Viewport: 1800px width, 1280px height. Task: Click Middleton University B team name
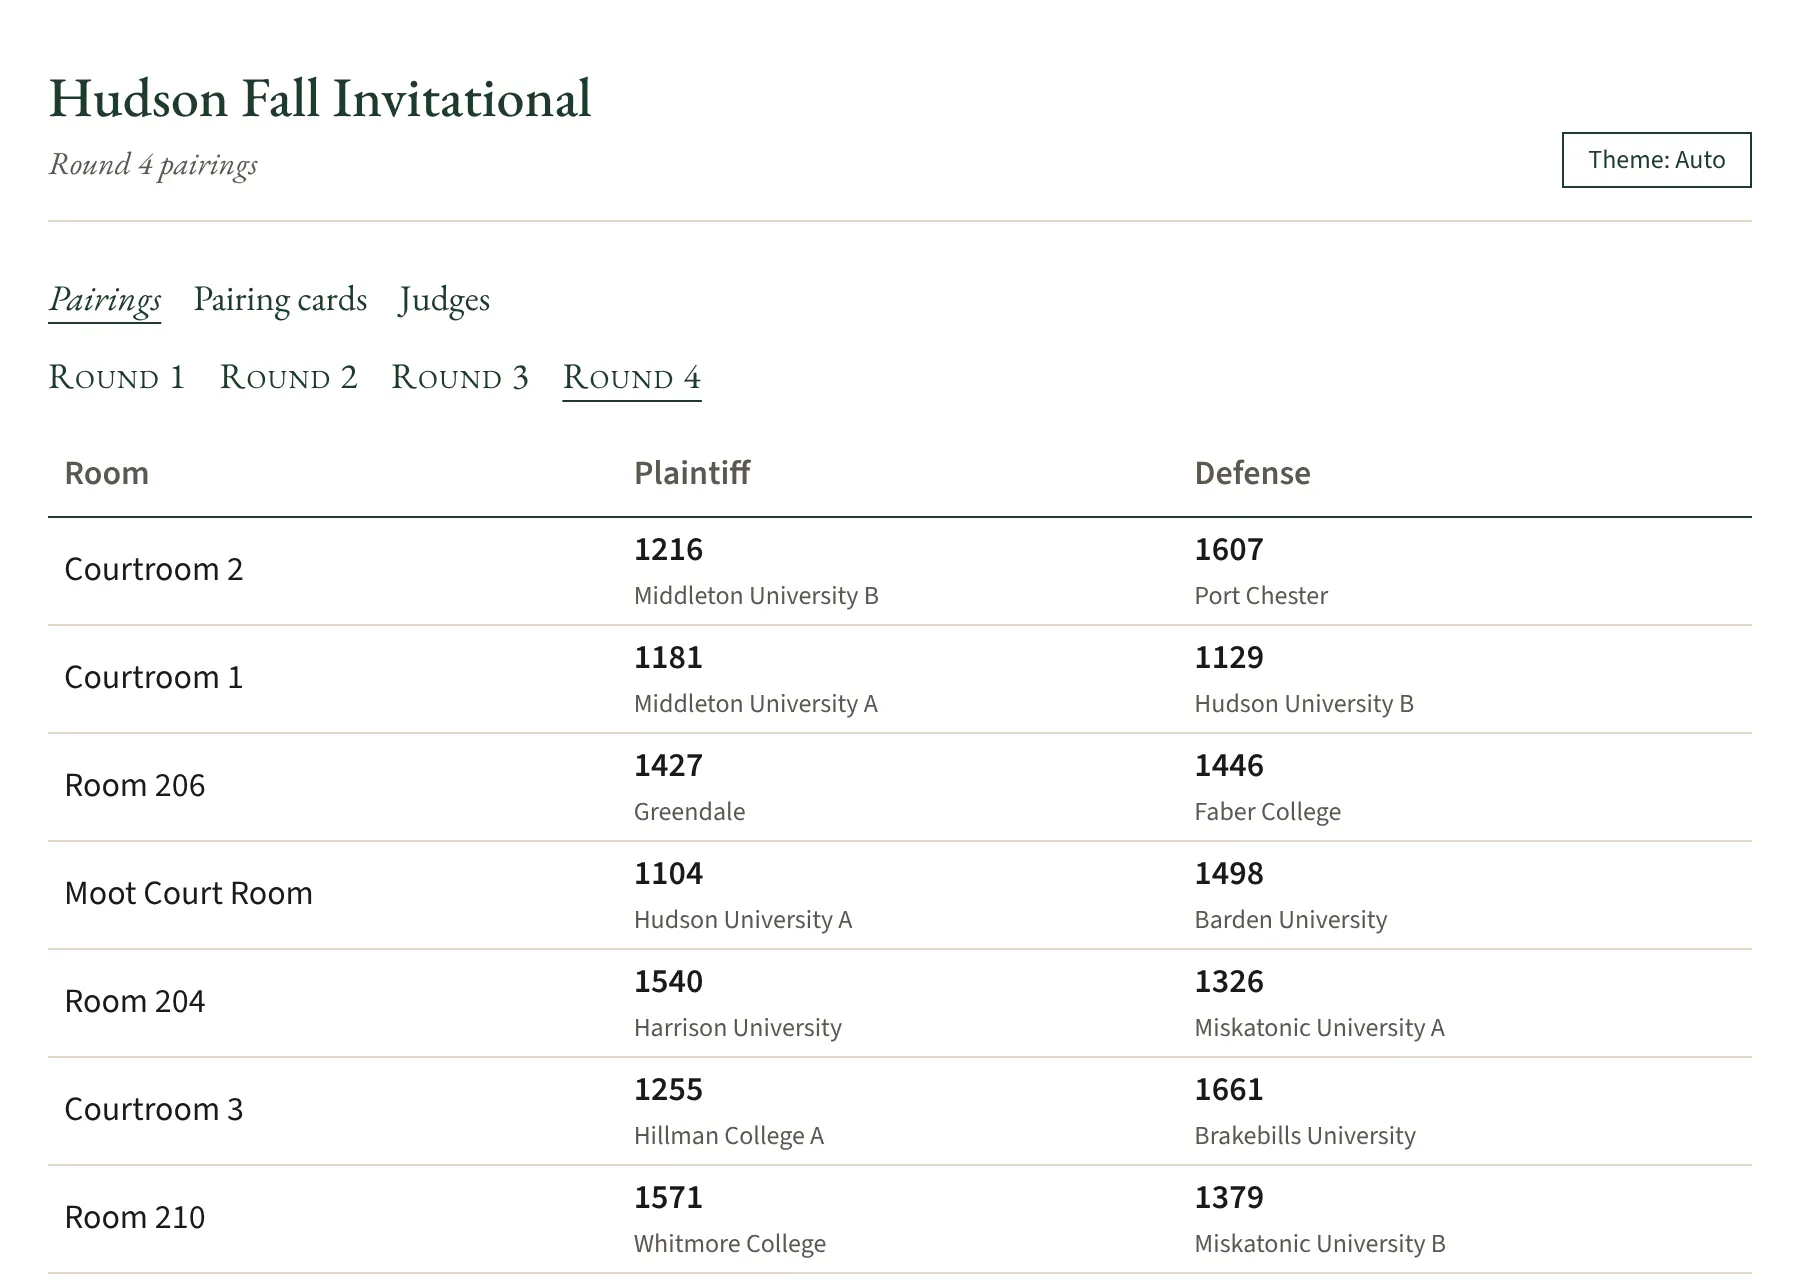click(x=756, y=596)
